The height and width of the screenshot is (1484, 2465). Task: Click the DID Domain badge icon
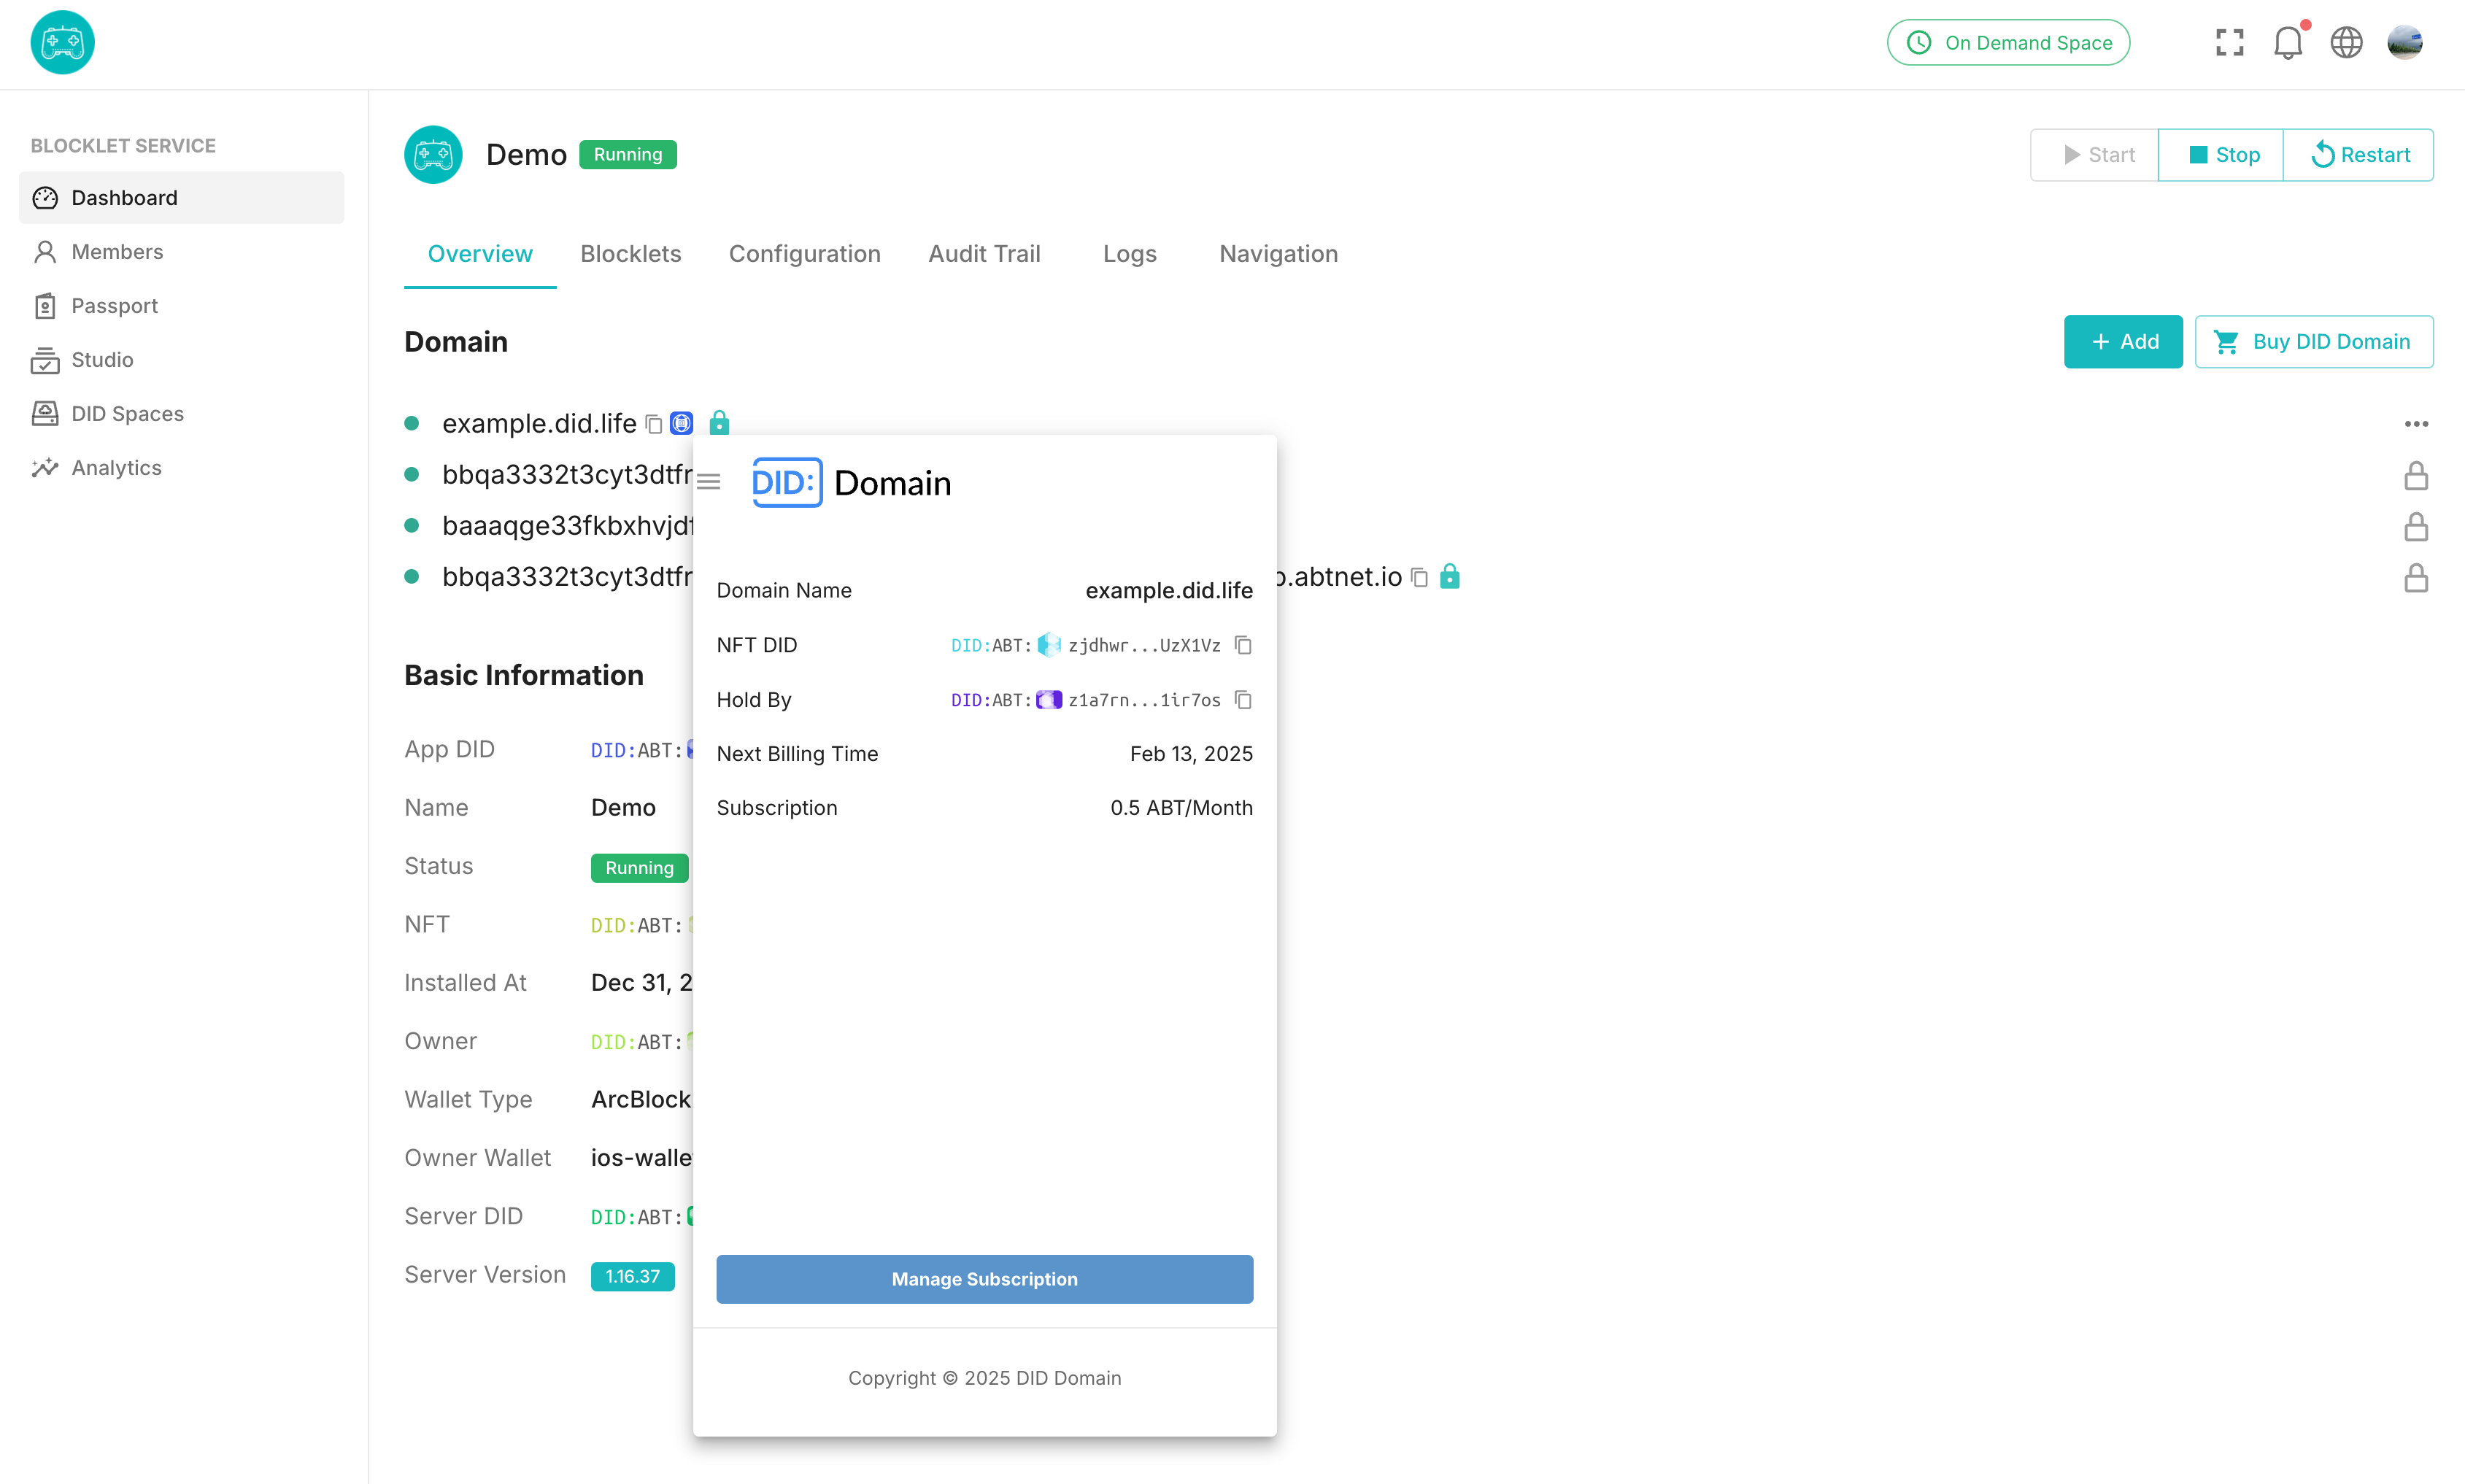682,424
